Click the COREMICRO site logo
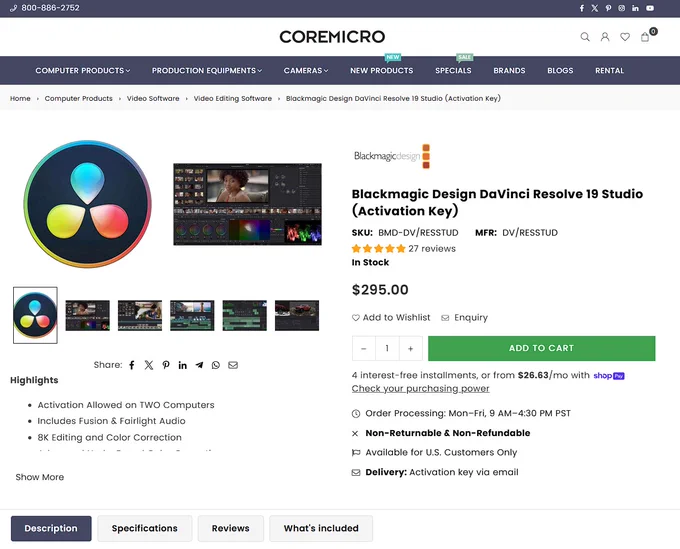 [x=332, y=37]
